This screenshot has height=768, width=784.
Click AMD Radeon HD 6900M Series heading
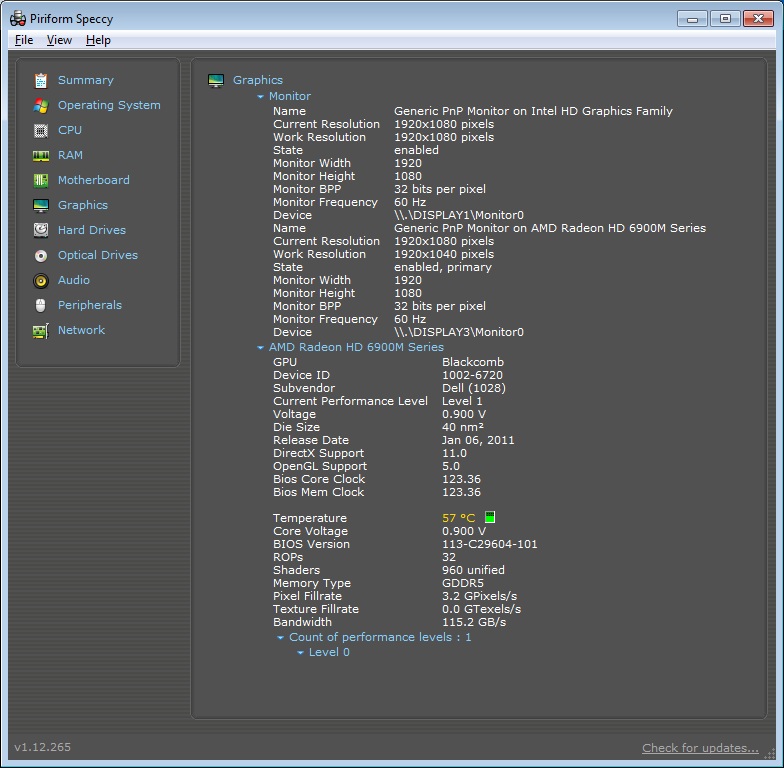click(x=356, y=347)
